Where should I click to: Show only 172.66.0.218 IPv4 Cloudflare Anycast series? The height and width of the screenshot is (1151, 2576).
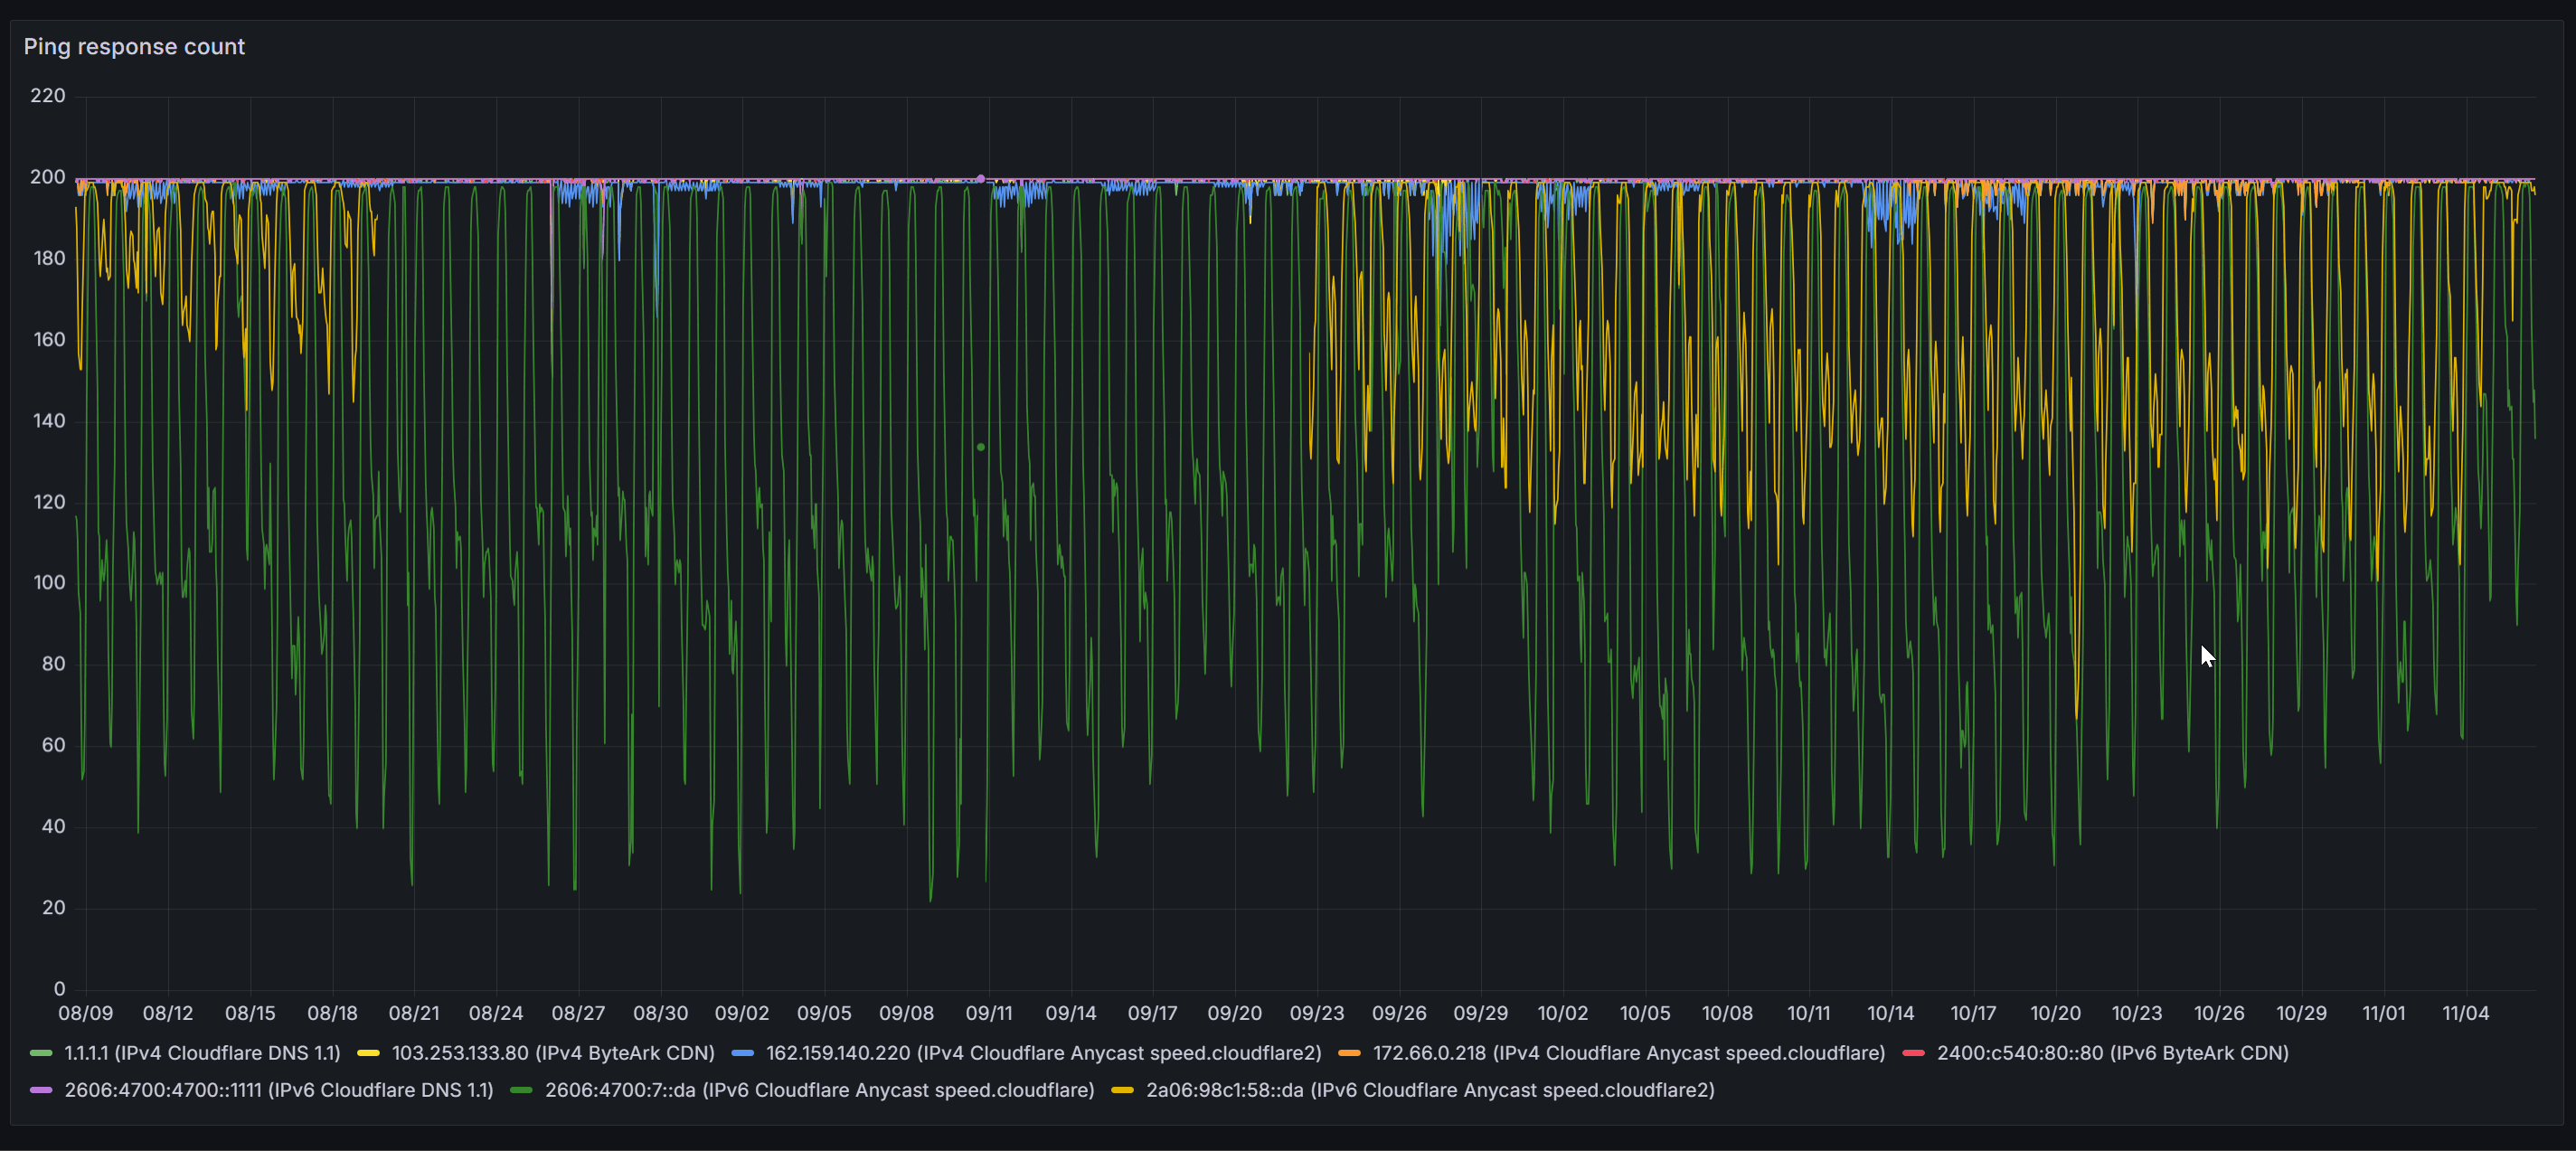click(1628, 1053)
